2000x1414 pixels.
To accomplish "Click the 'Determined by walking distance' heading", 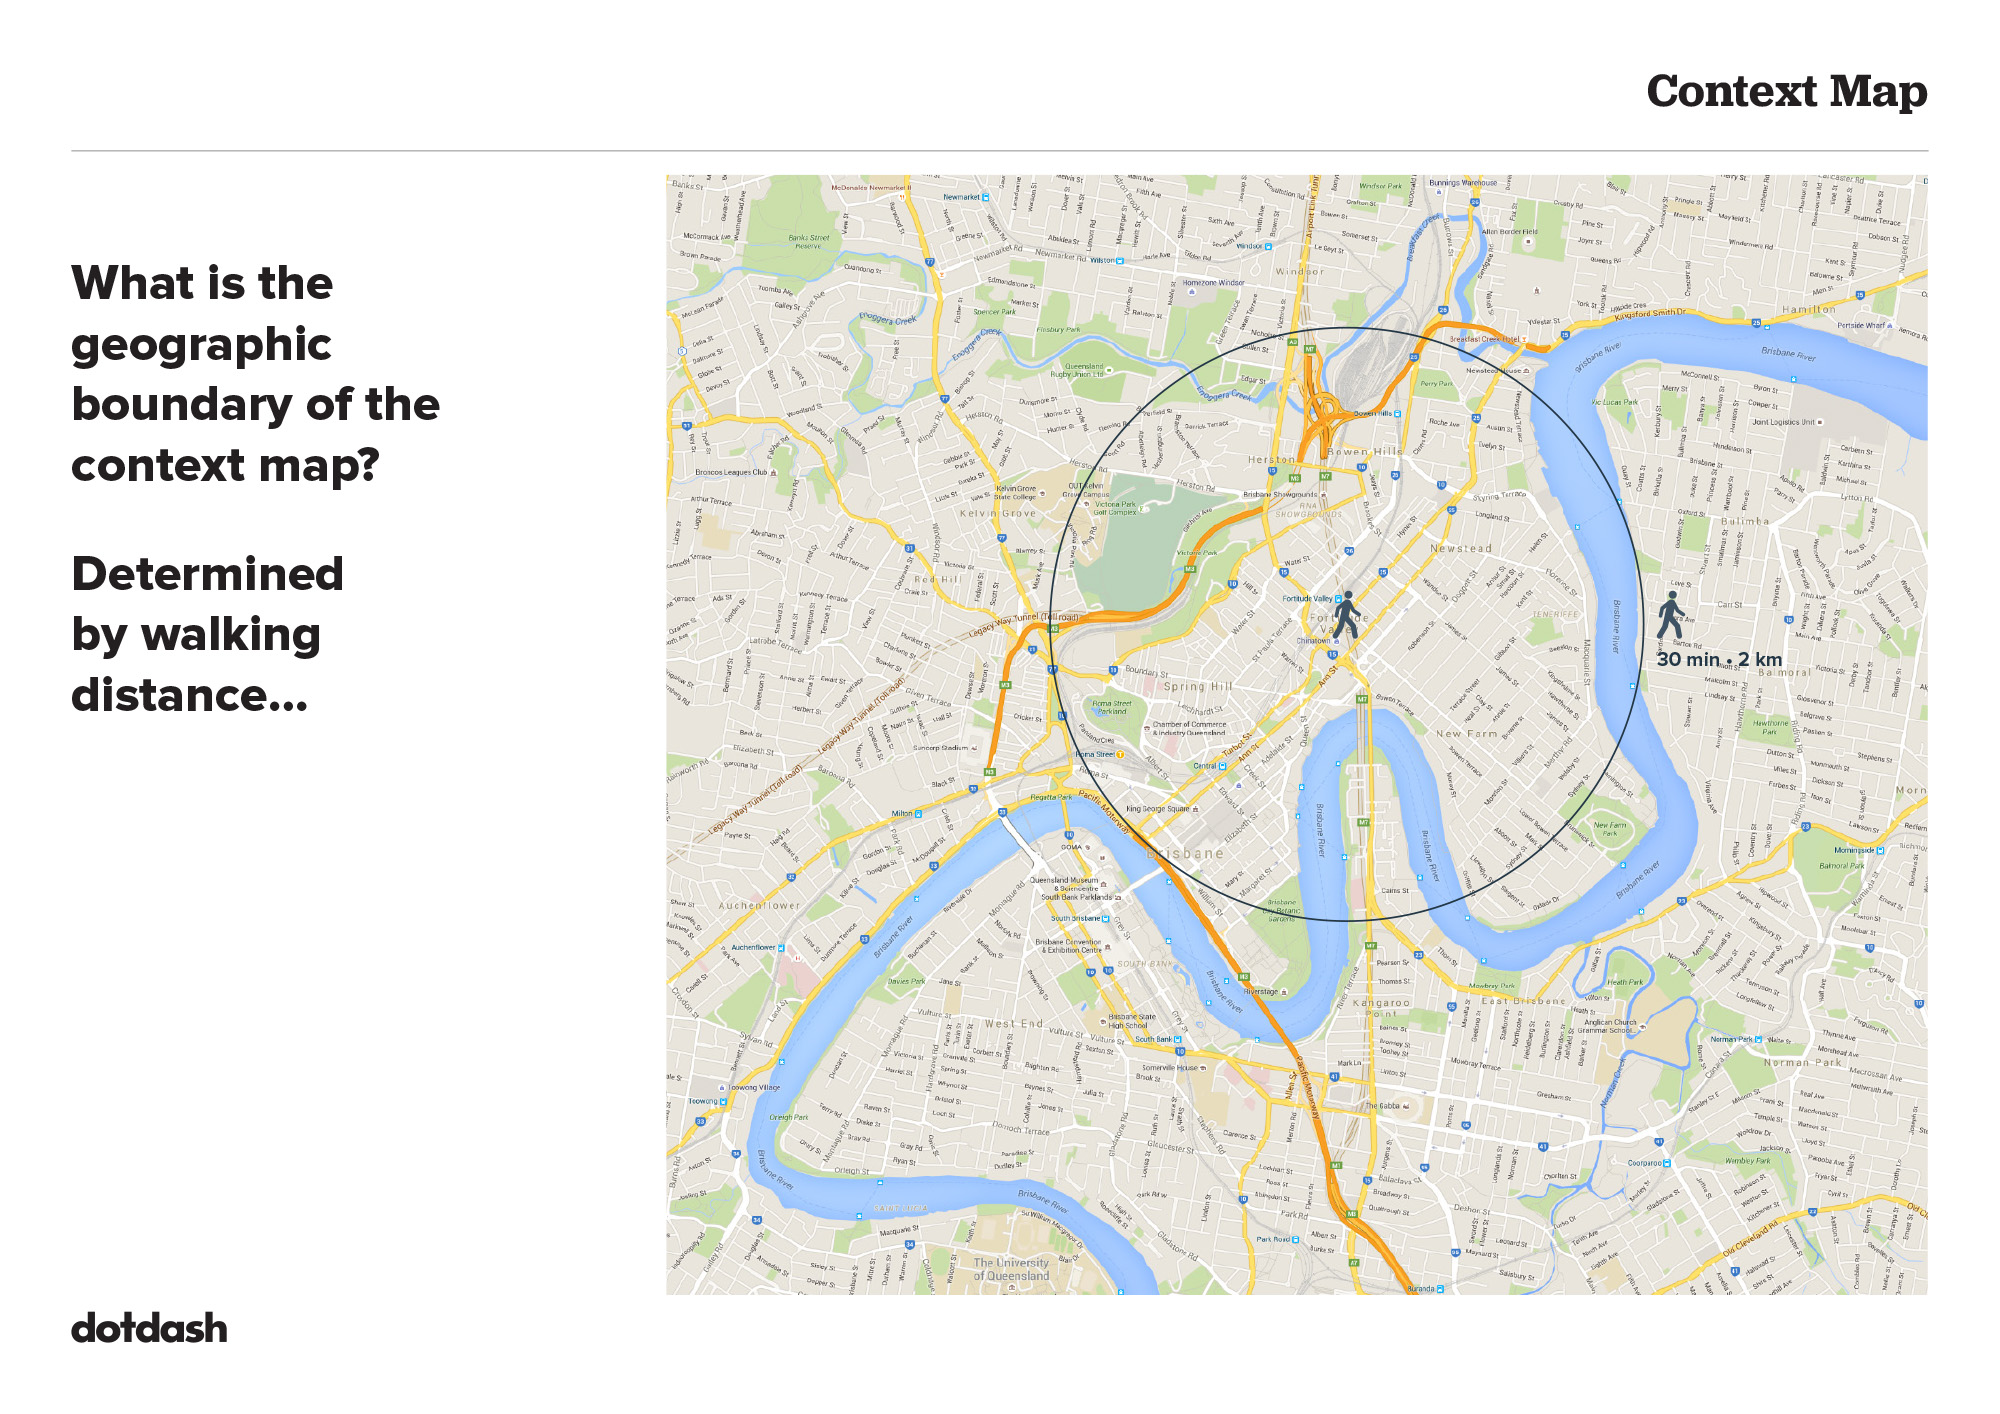I will (208, 634).
